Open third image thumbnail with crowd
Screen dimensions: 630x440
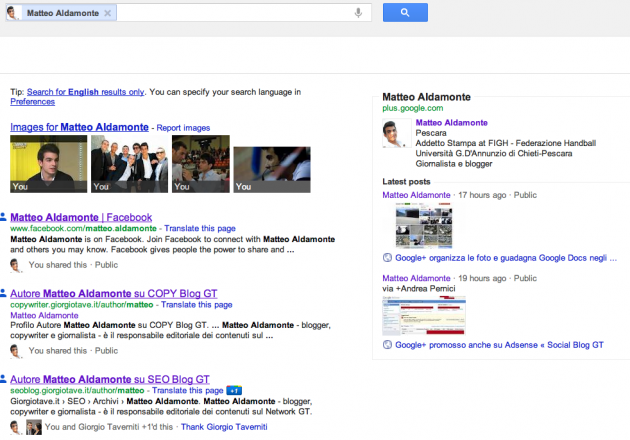(201, 164)
